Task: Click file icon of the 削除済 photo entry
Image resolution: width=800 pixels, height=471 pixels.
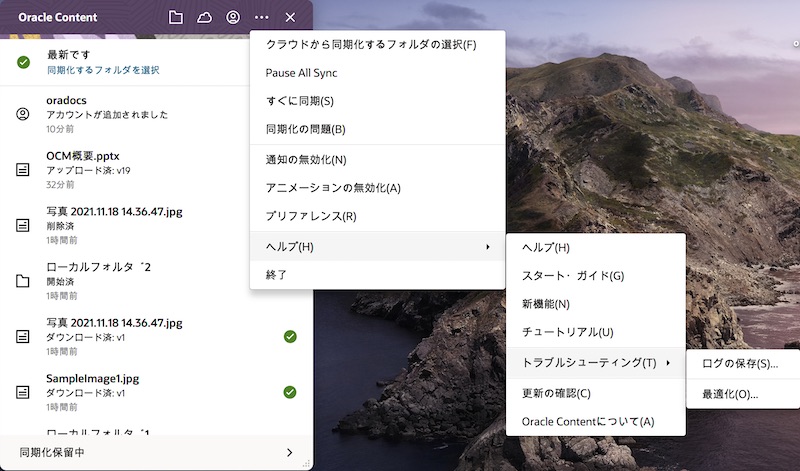Action: 22,225
